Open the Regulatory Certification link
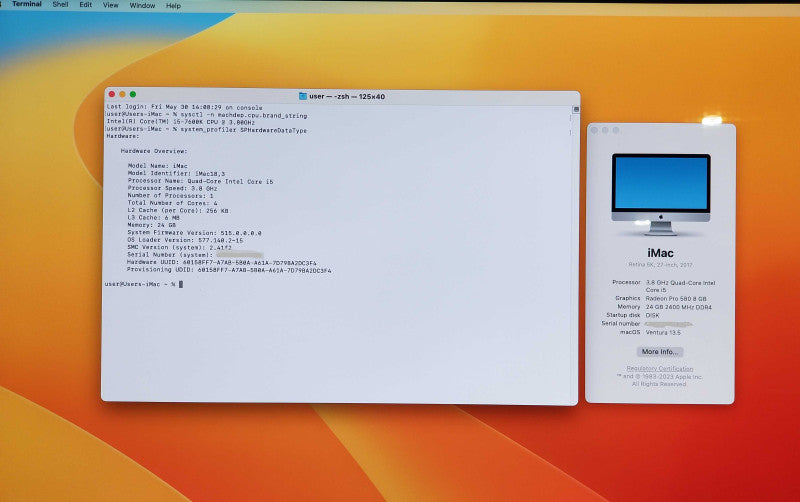 pyautogui.click(x=660, y=368)
